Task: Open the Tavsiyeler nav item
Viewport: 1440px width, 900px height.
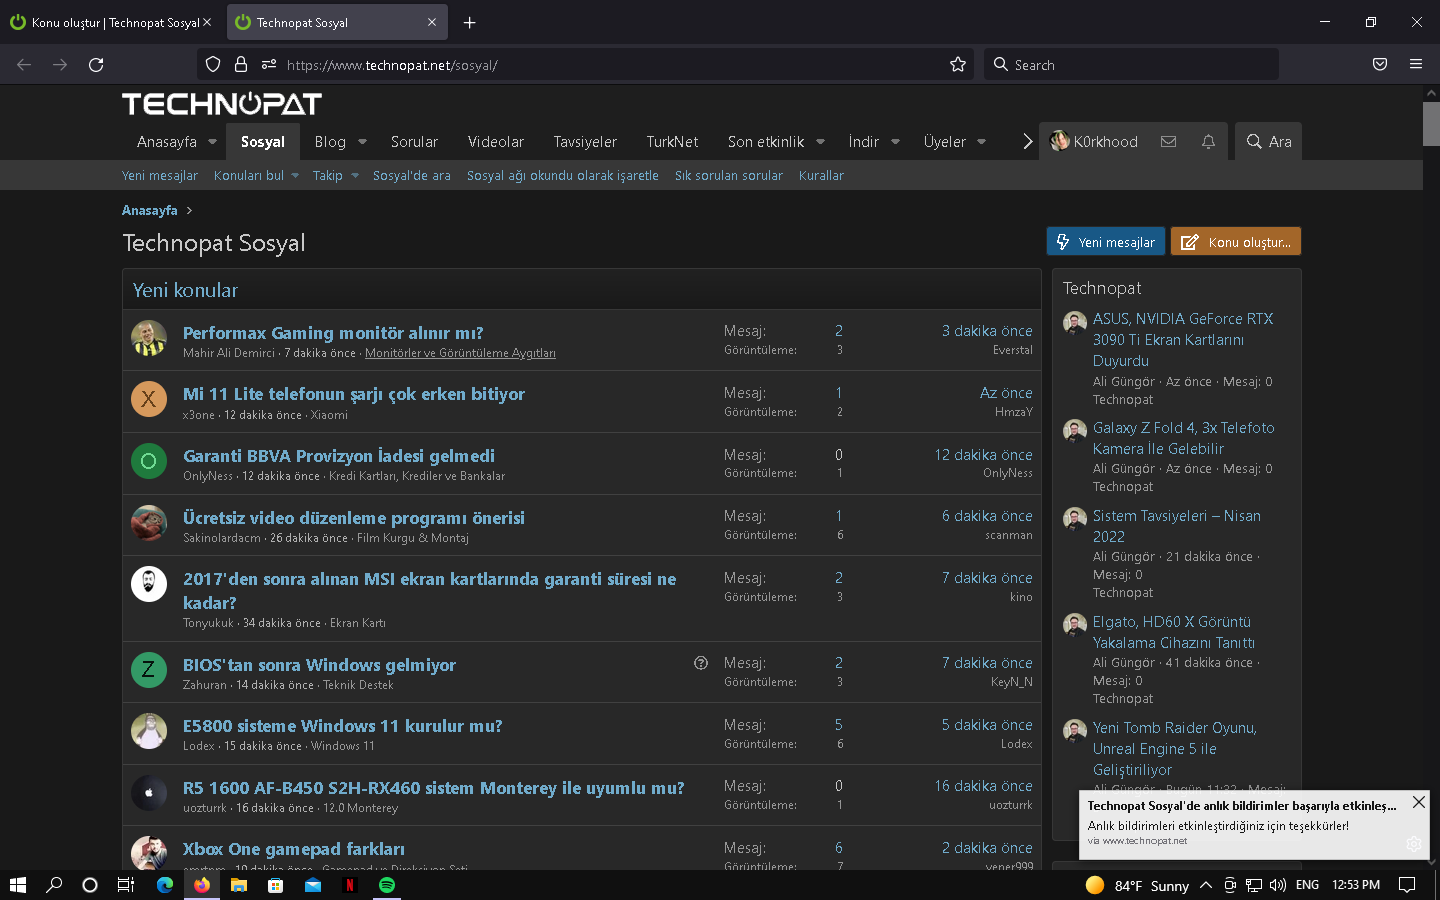Action: click(585, 142)
